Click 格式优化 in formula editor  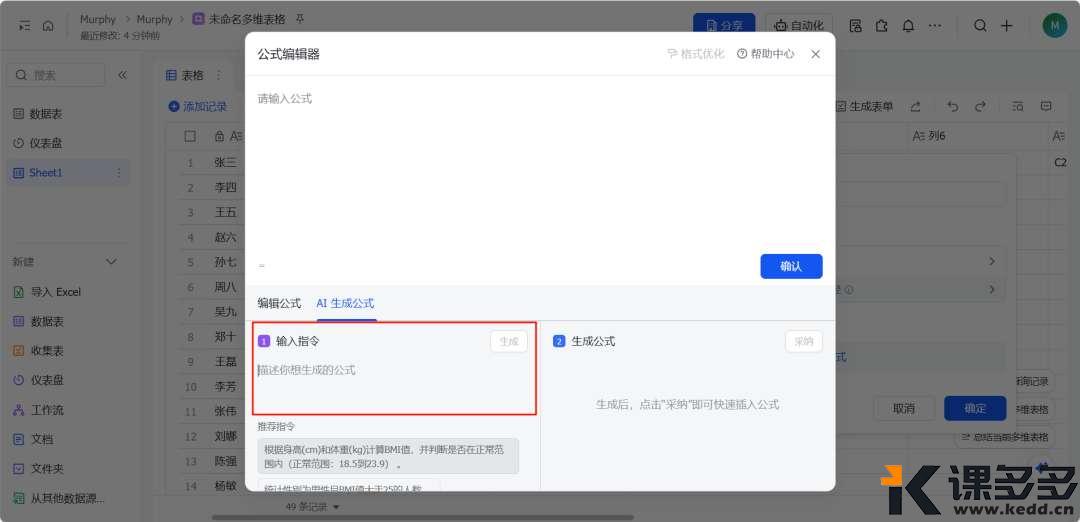point(696,54)
